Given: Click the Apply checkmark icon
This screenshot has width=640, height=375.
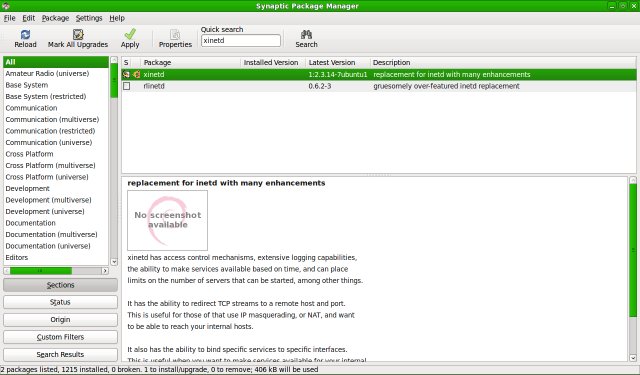Looking at the screenshot, I should [x=130, y=34].
